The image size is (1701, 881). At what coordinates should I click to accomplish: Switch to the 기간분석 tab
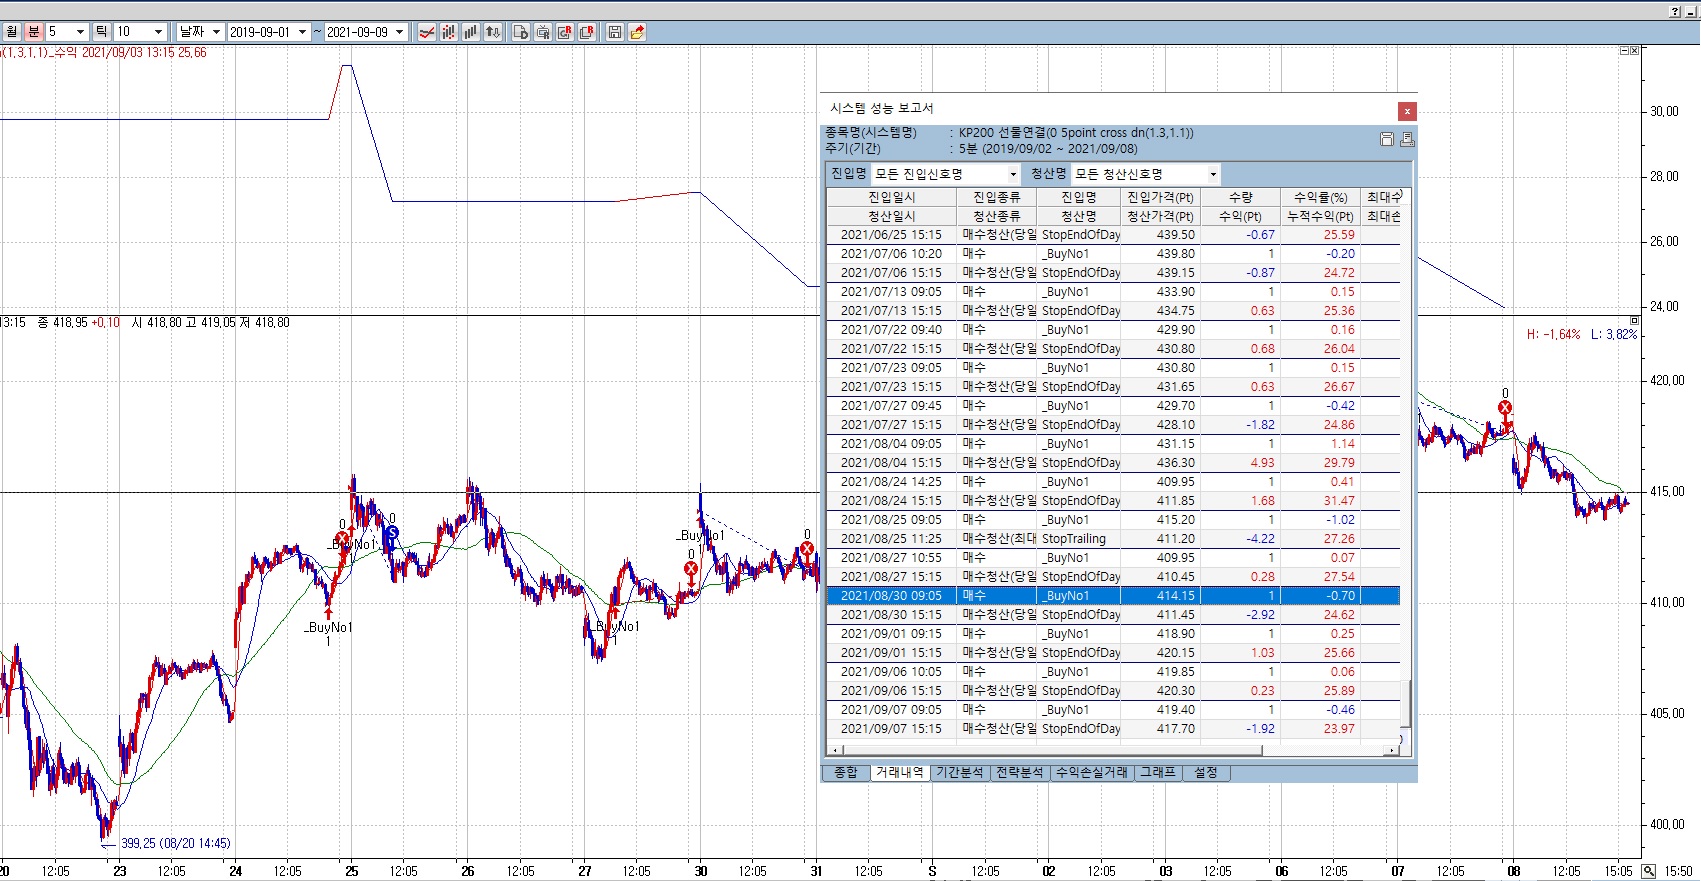click(959, 772)
